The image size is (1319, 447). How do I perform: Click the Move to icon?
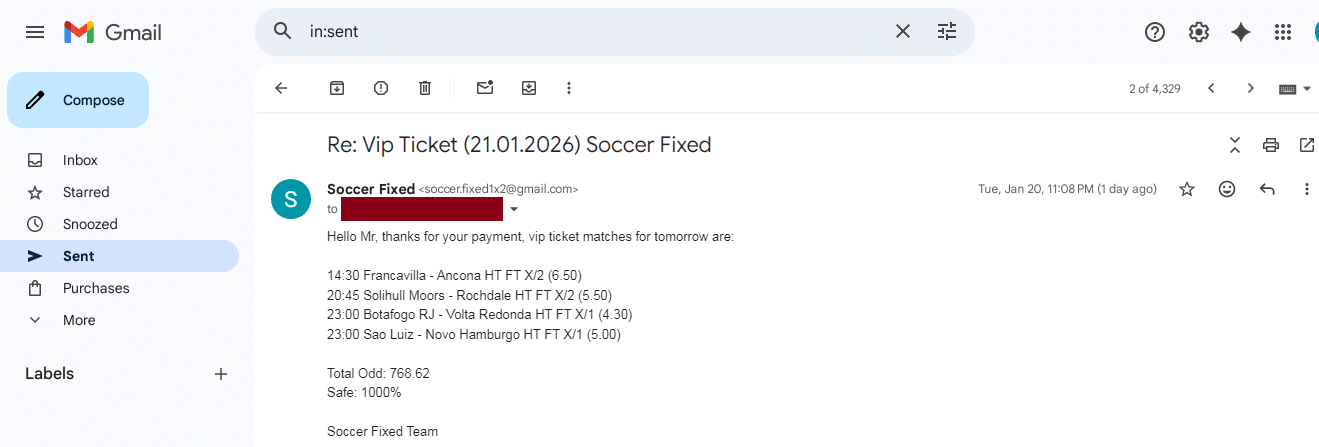(529, 88)
